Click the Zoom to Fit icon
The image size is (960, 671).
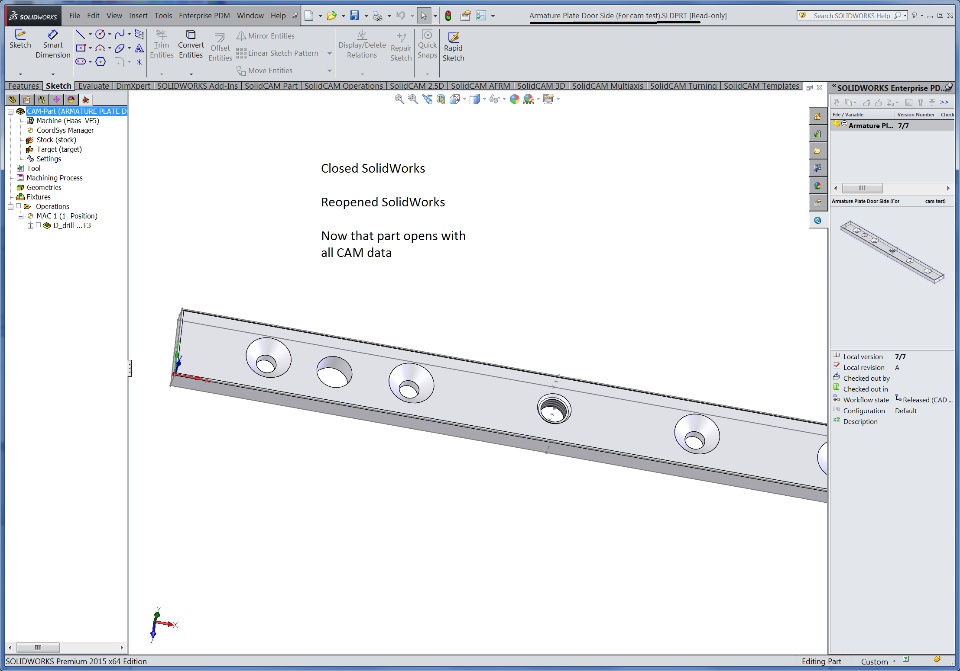point(399,99)
